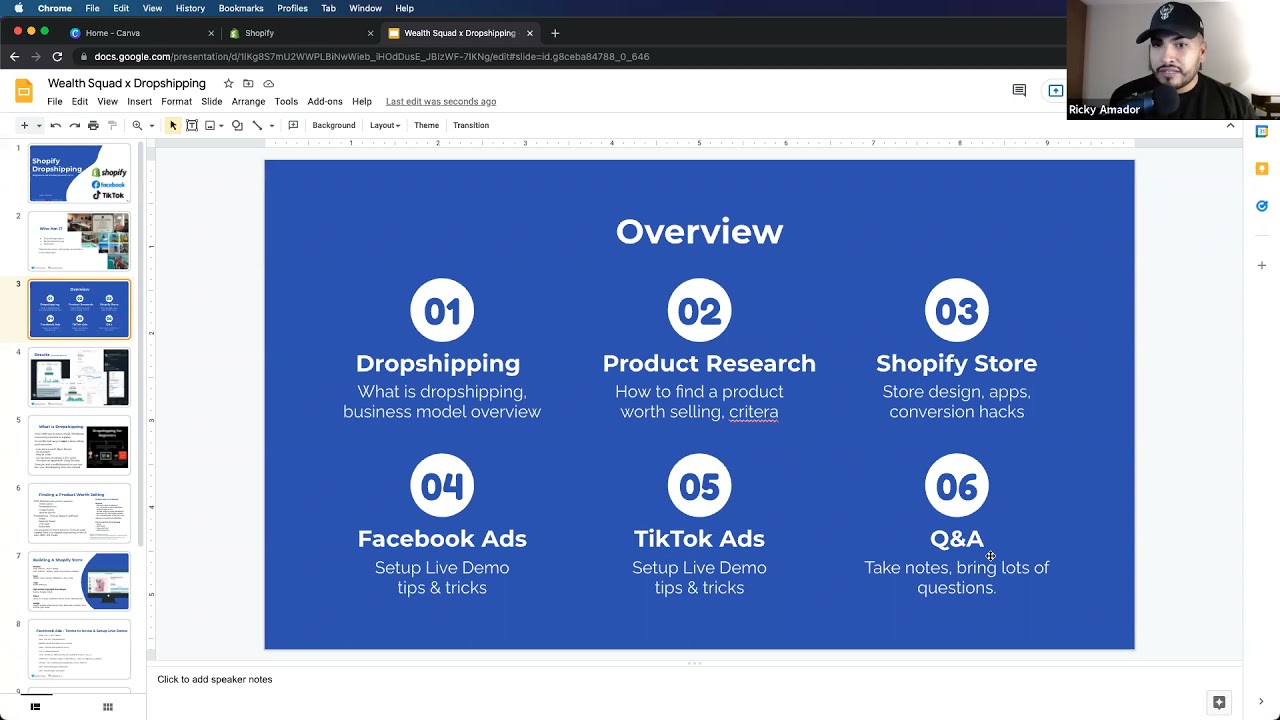Reload the page in Chrome
The width and height of the screenshot is (1280, 720).
coord(57,57)
